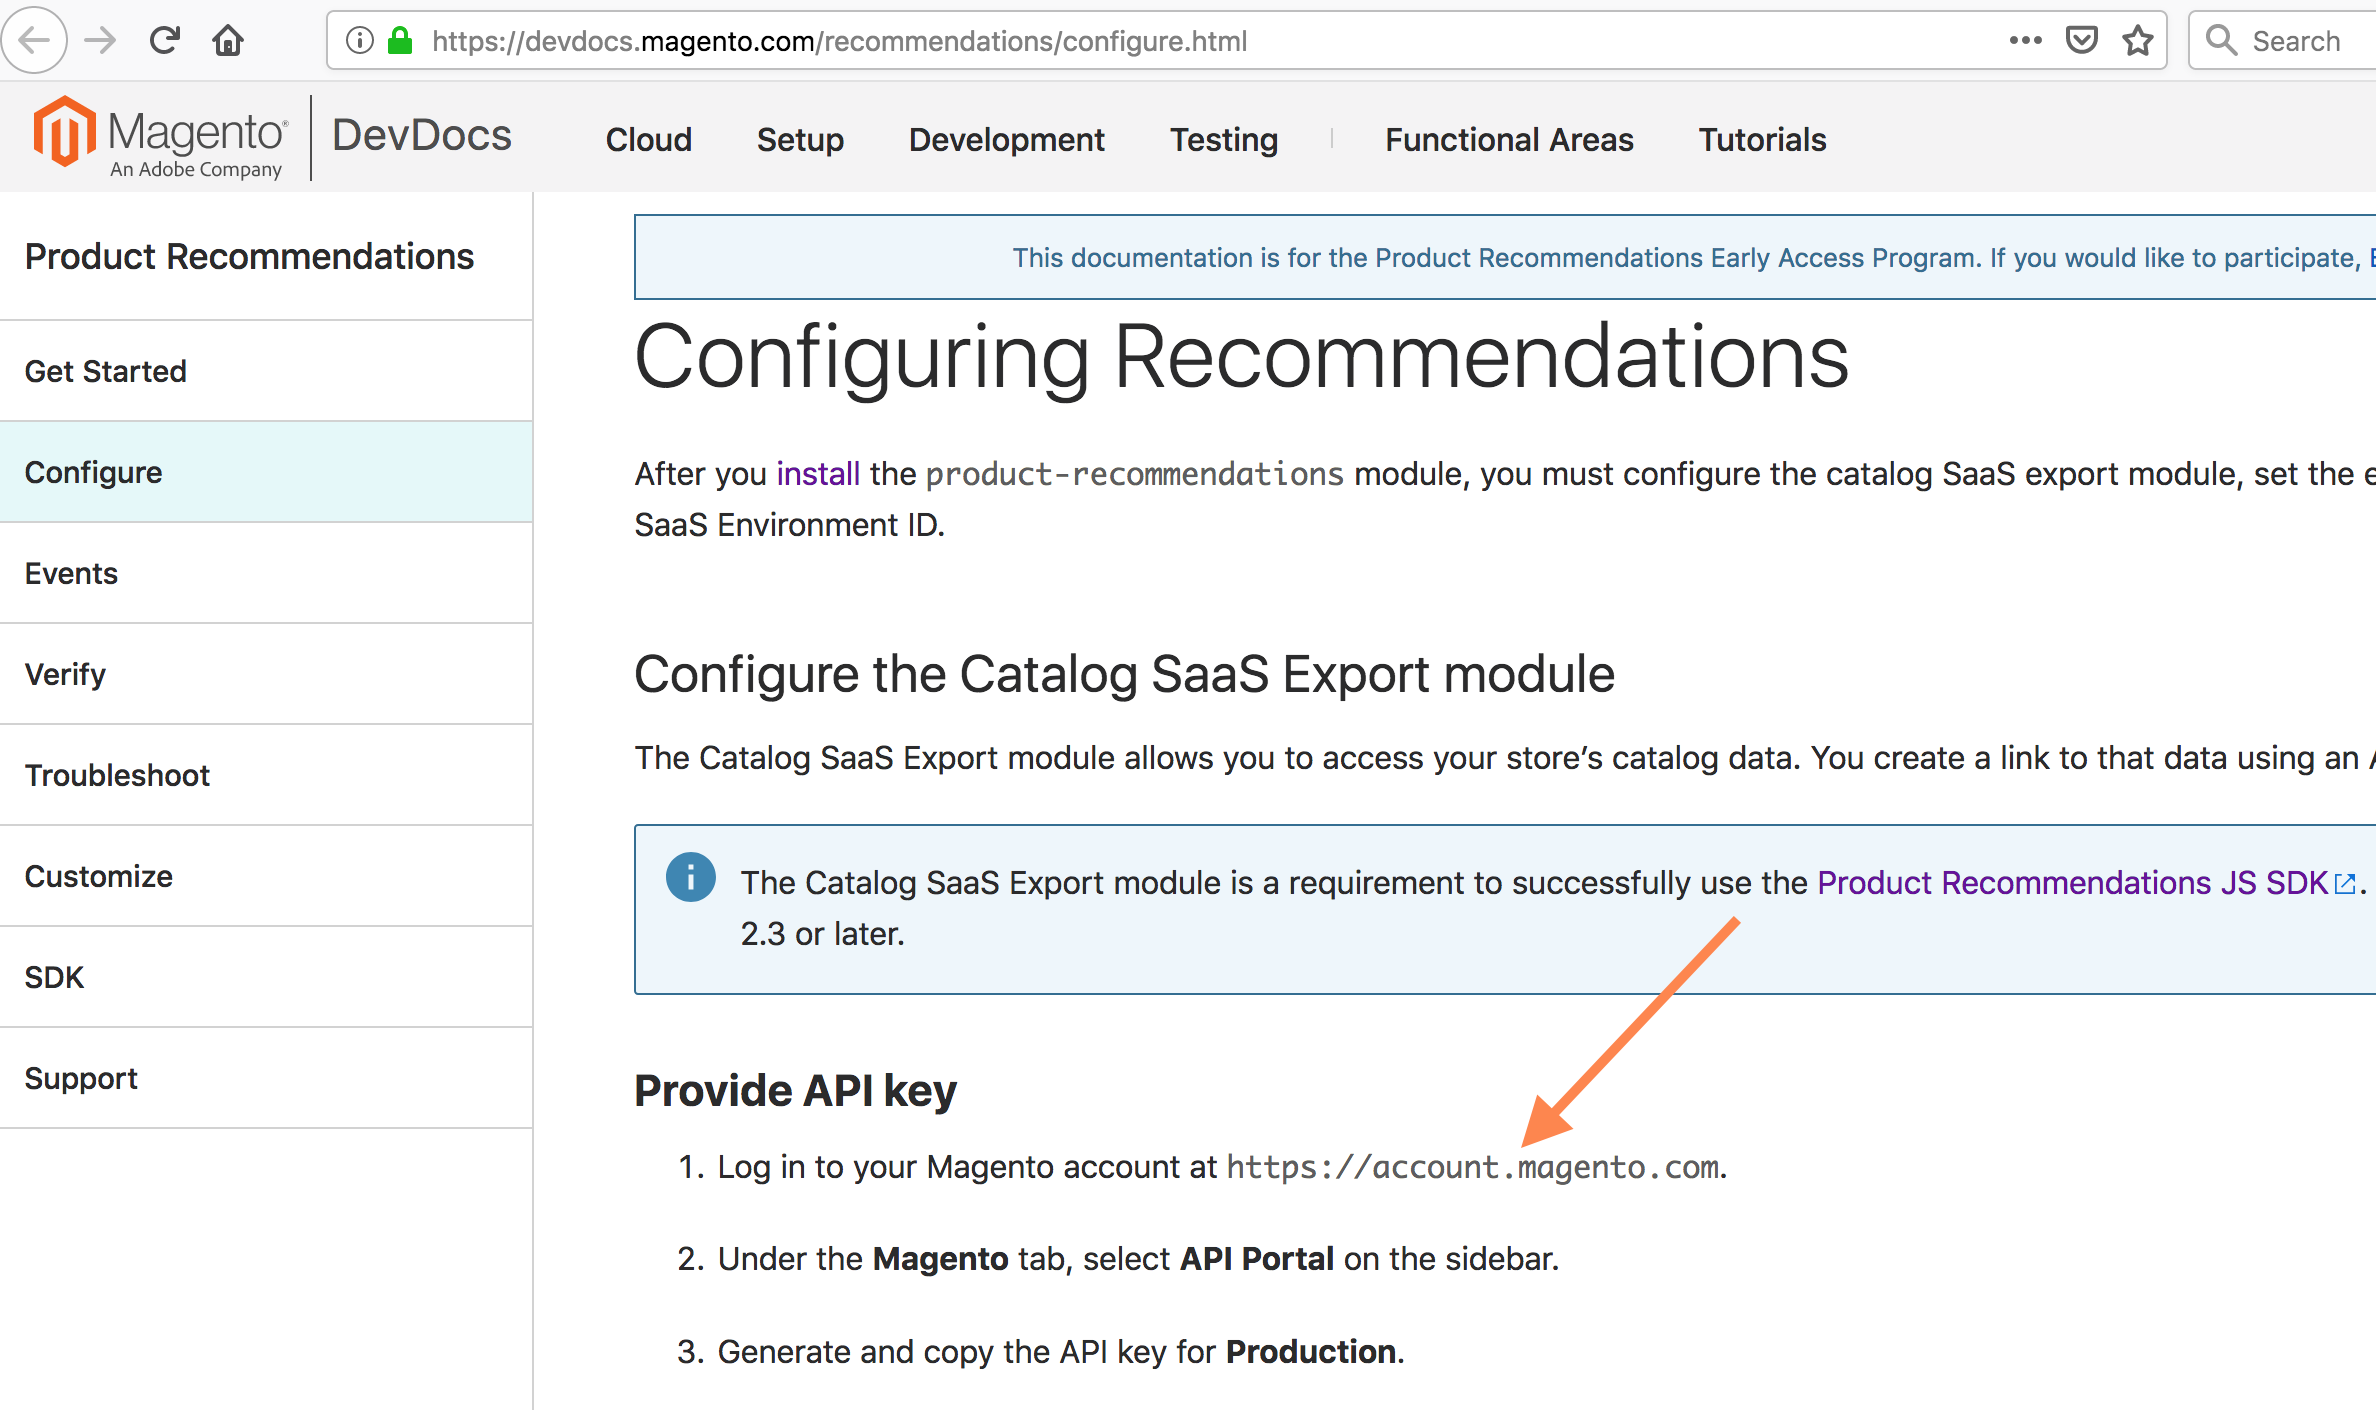Click the browser forward arrow
2376x1410 pixels.
click(100, 41)
